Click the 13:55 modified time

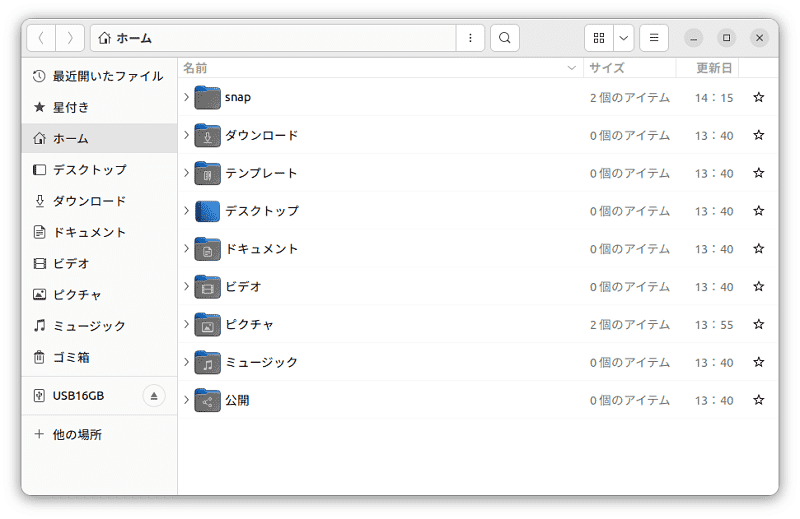point(714,325)
